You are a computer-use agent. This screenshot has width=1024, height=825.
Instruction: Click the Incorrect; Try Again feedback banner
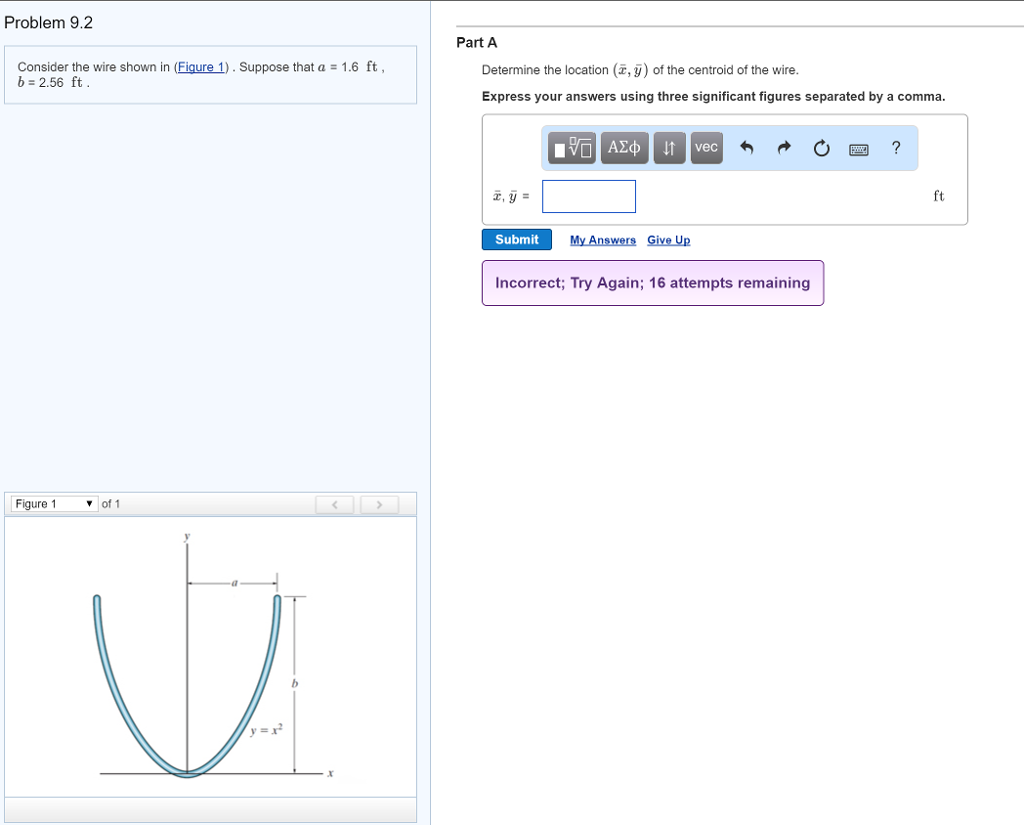pyautogui.click(x=652, y=283)
